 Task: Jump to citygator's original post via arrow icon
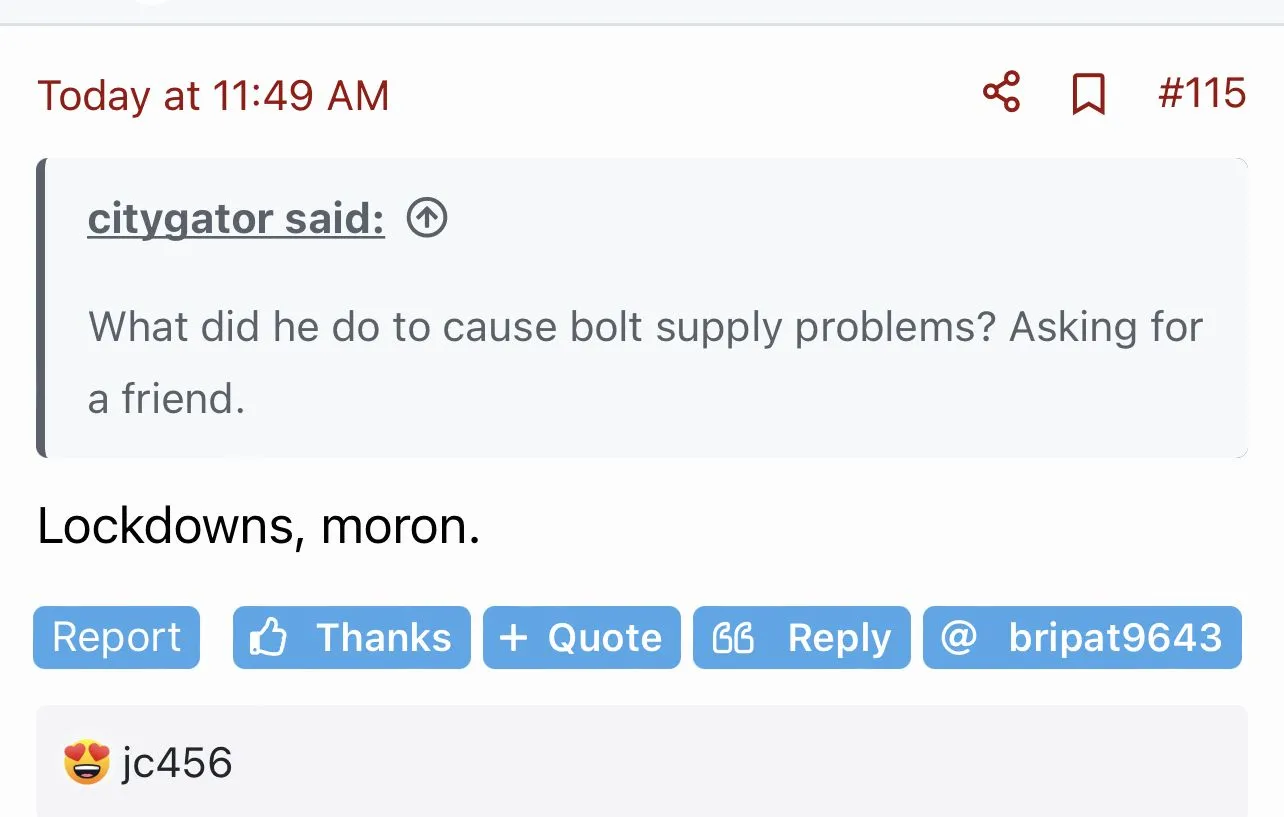(x=427, y=218)
